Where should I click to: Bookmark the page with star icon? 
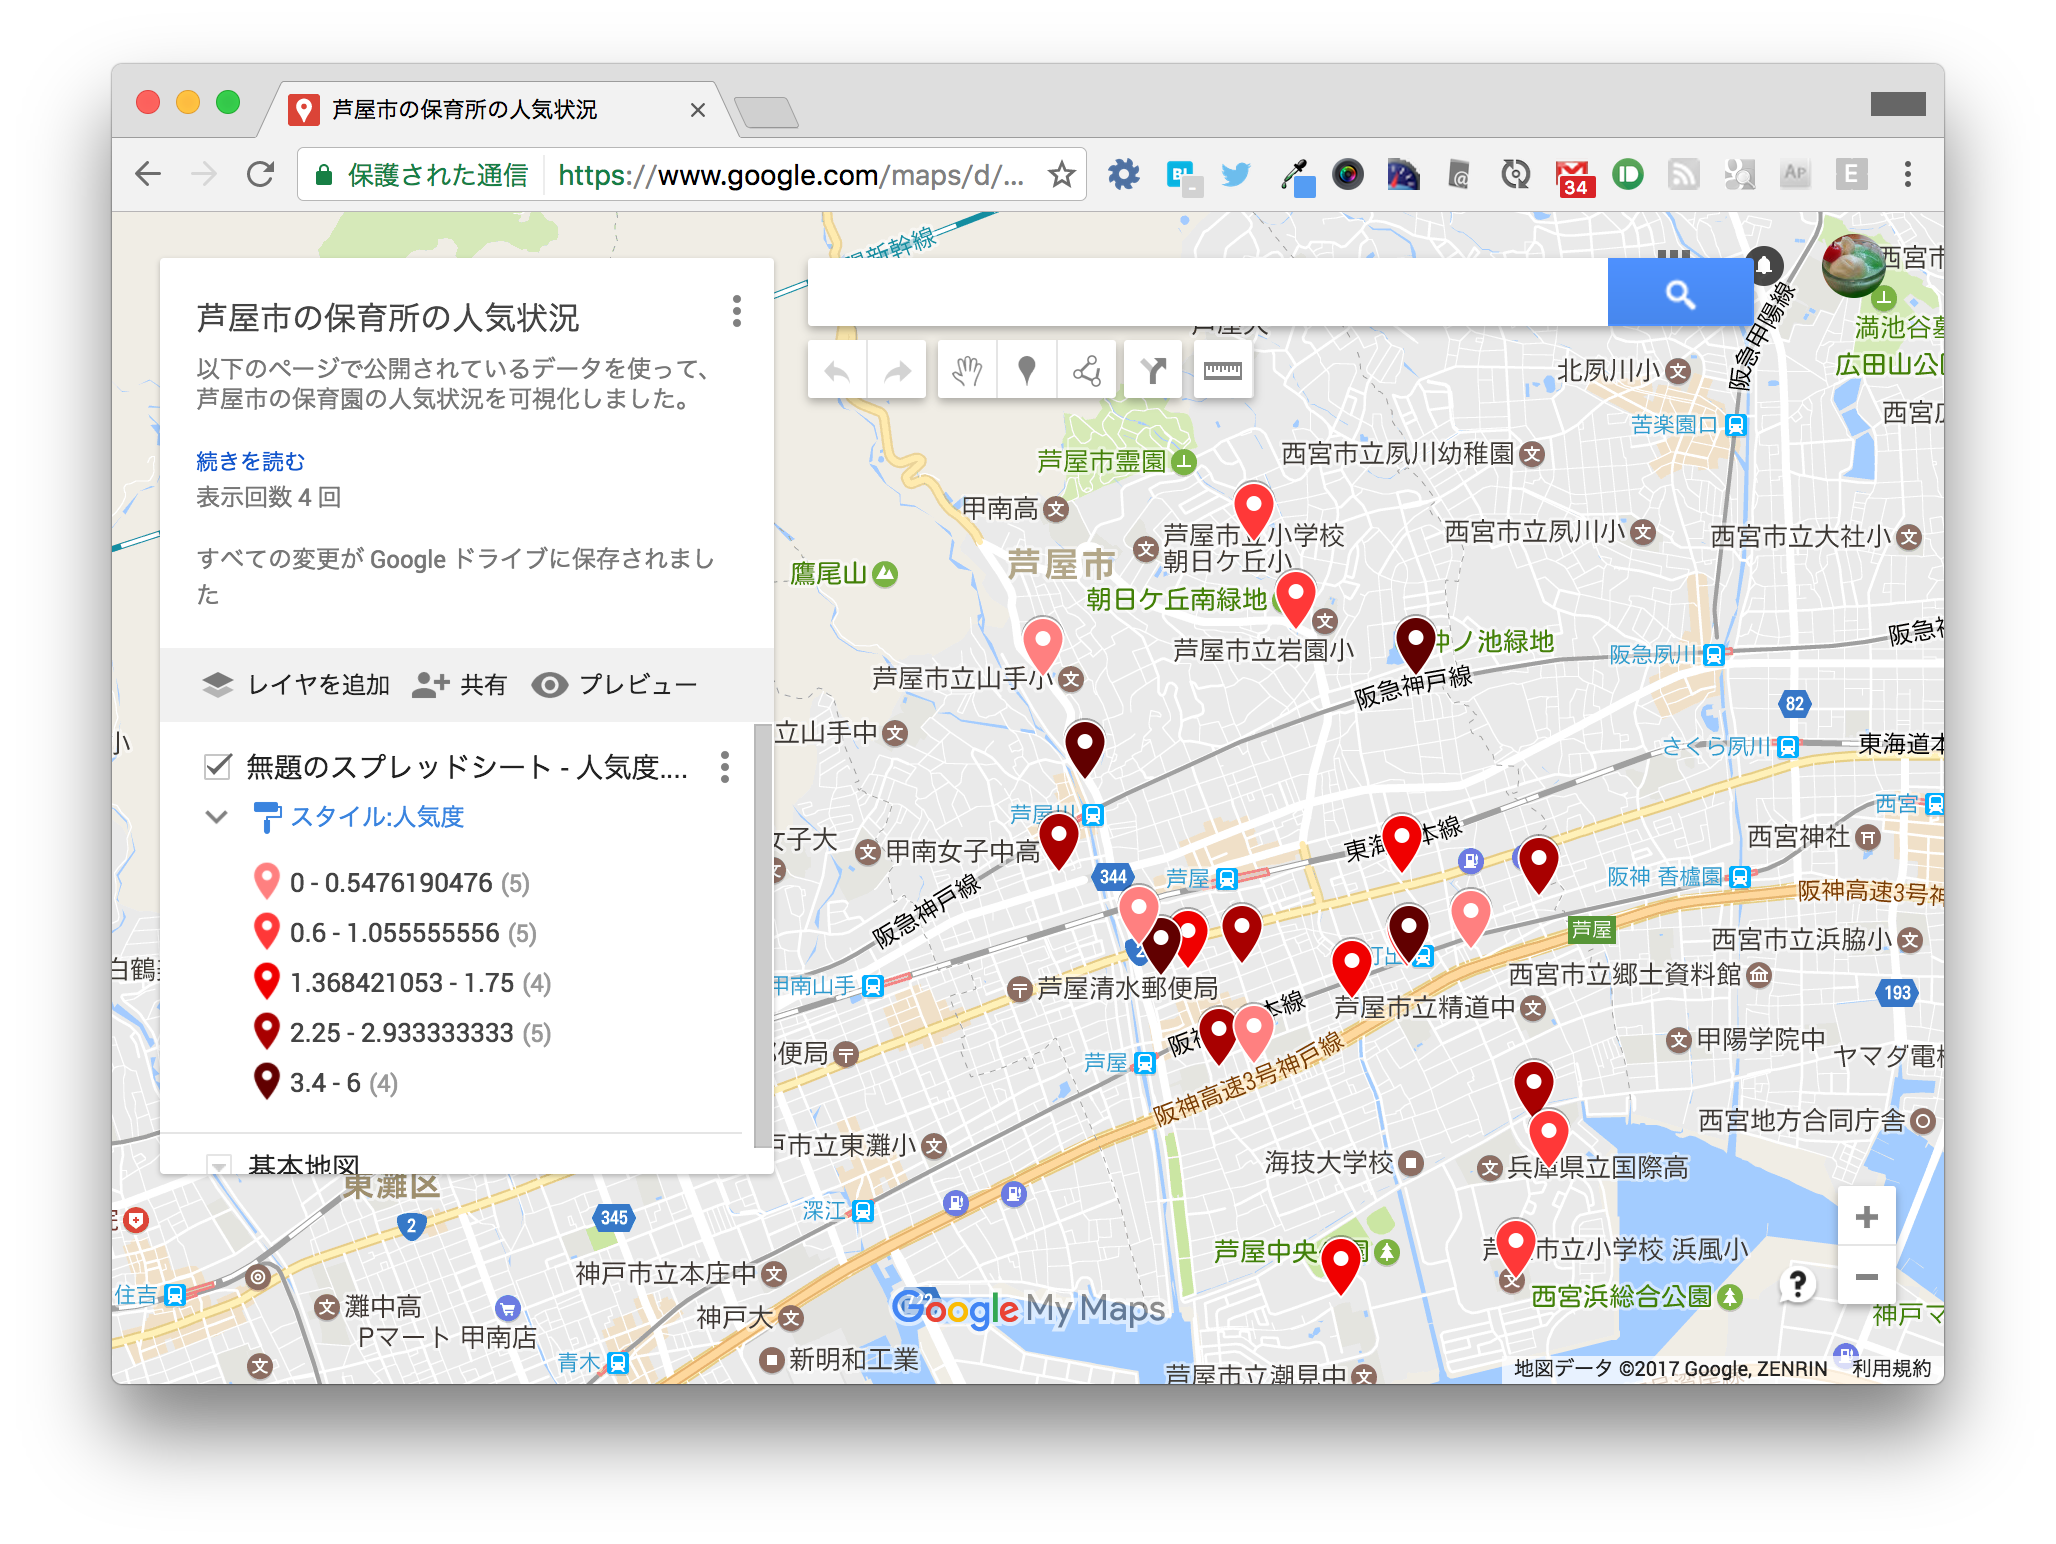[x=1061, y=175]
